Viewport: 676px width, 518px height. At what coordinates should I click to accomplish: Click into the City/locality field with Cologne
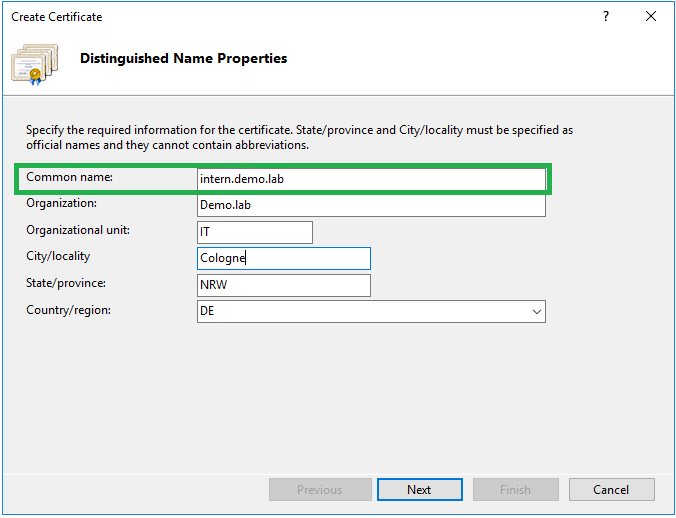click(284, 258)
